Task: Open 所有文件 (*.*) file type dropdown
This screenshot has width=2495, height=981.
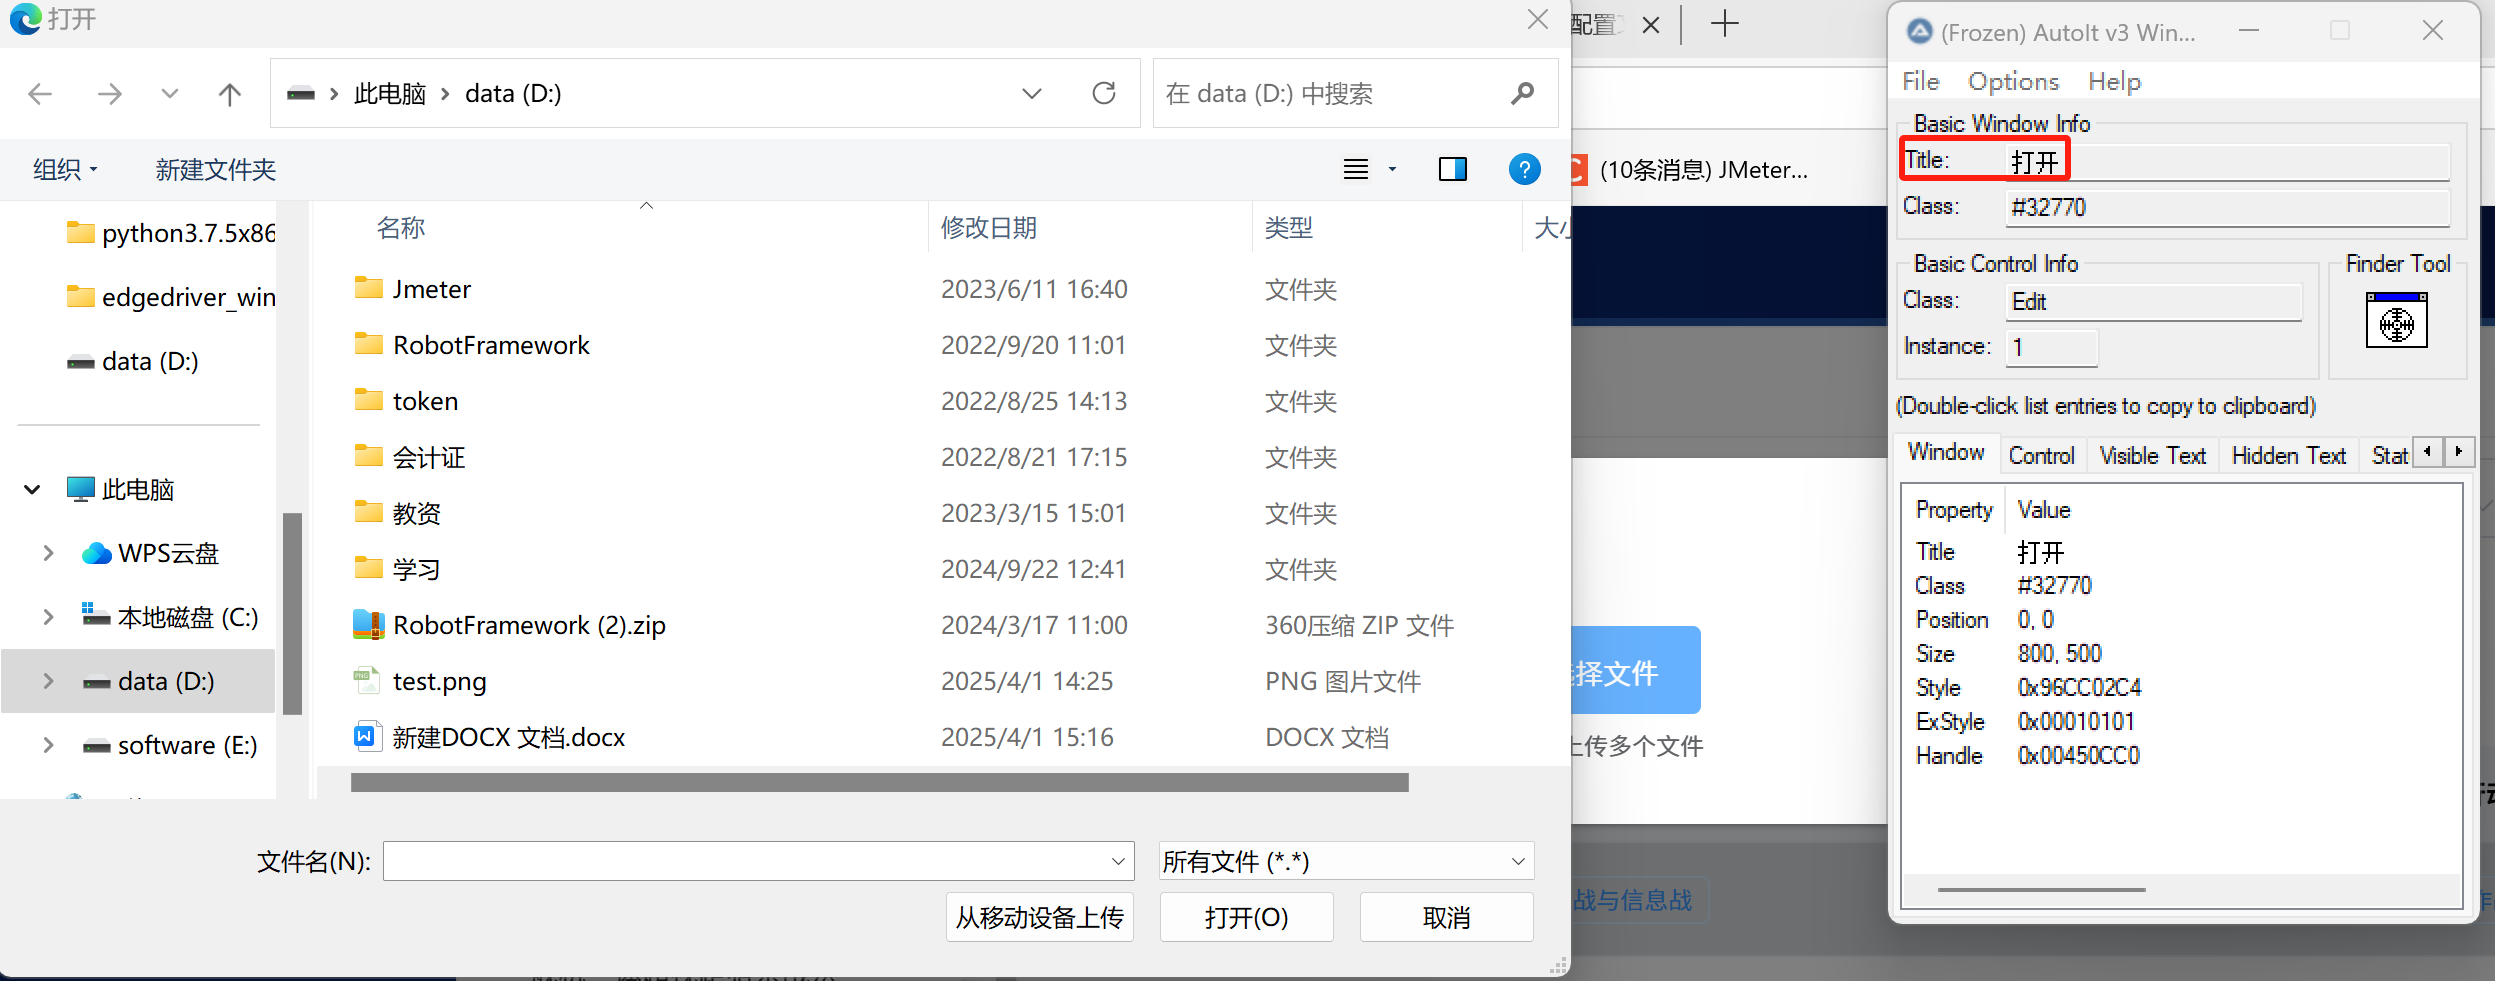Action: click(1346, 861)
